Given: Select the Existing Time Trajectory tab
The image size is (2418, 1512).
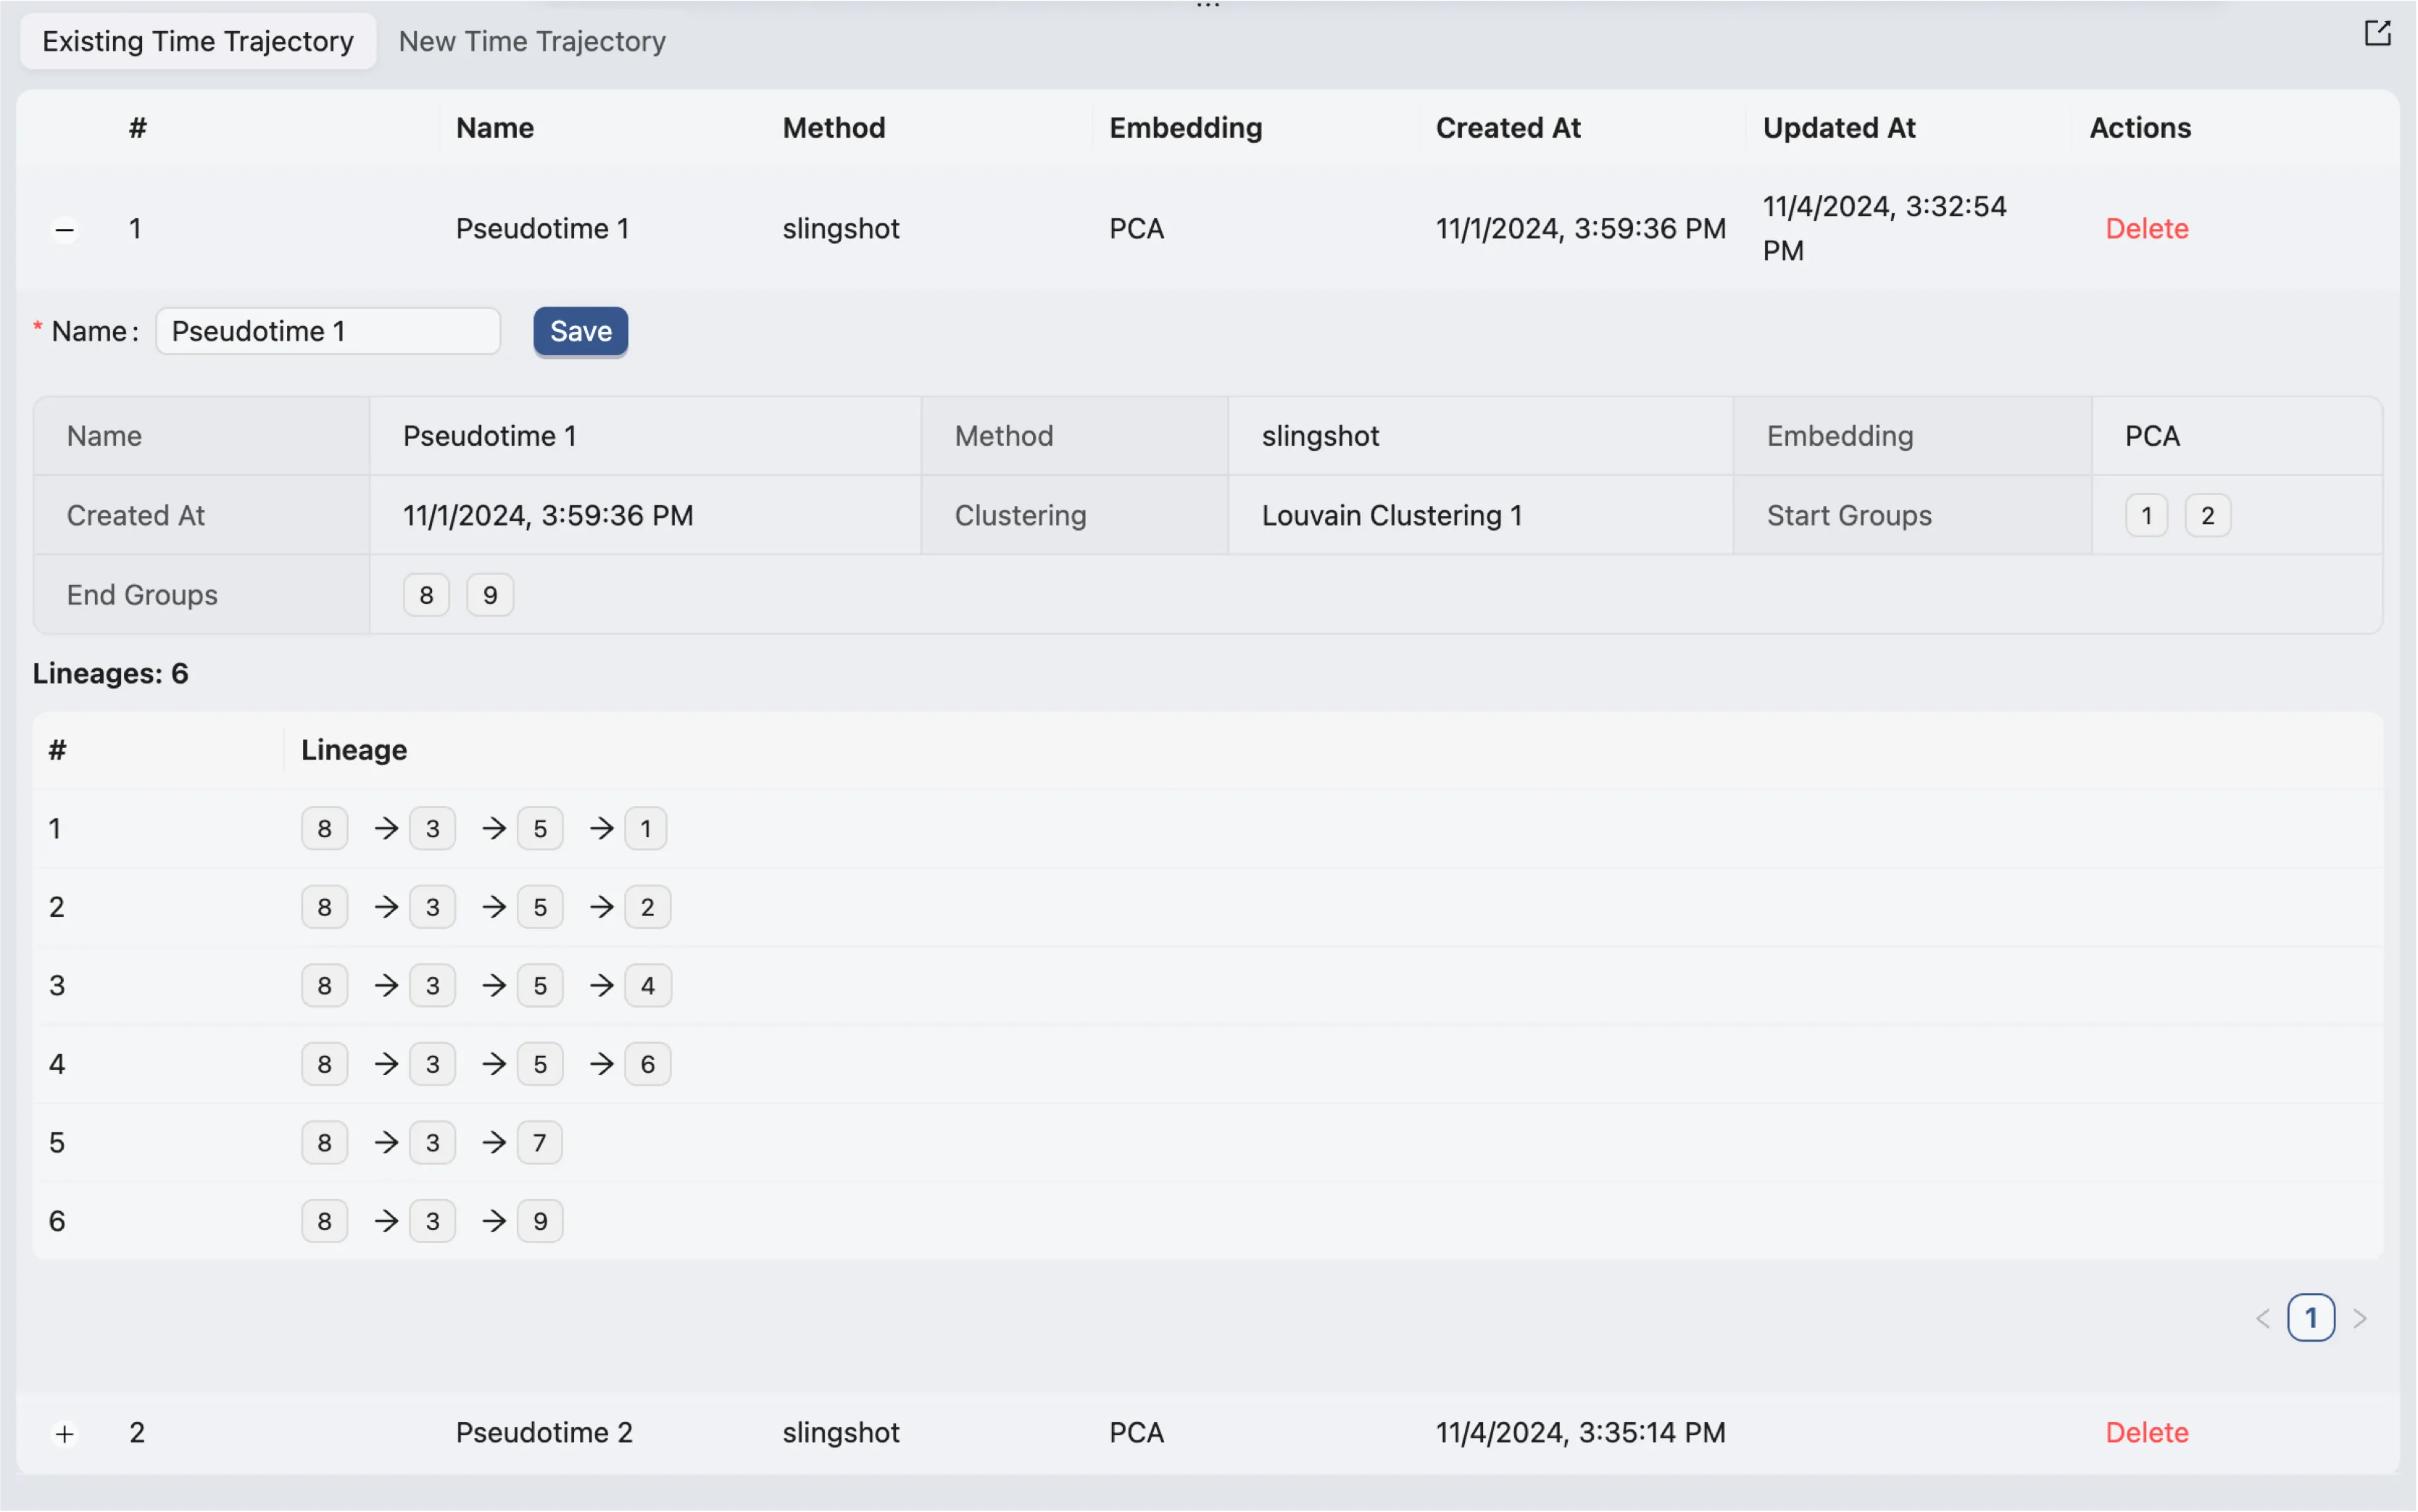Looking at the screenshot, I should pos(198,41).
